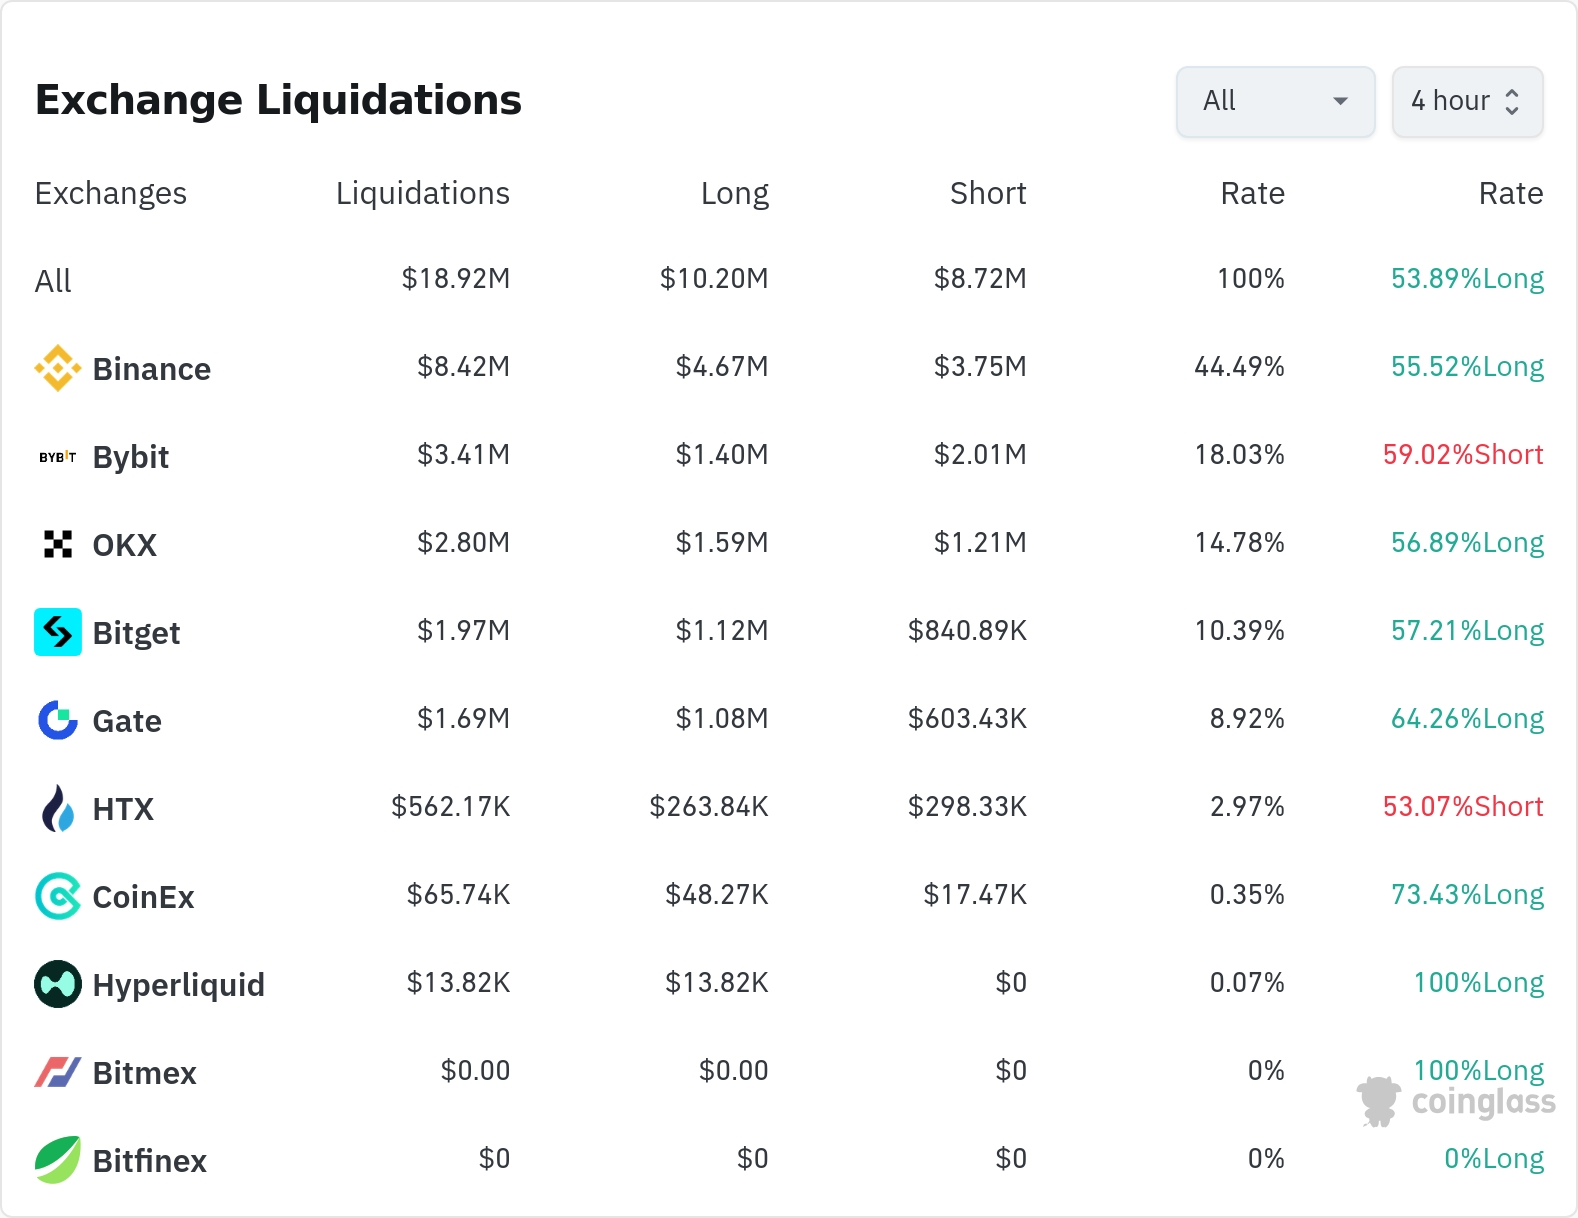Click the Binance exchange logo icon

pyautogui.click(x=58, y=368)
